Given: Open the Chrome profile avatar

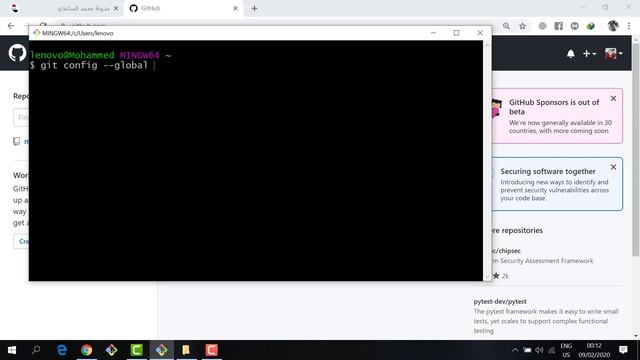Looking at the screenshot, I should point(613,26).
